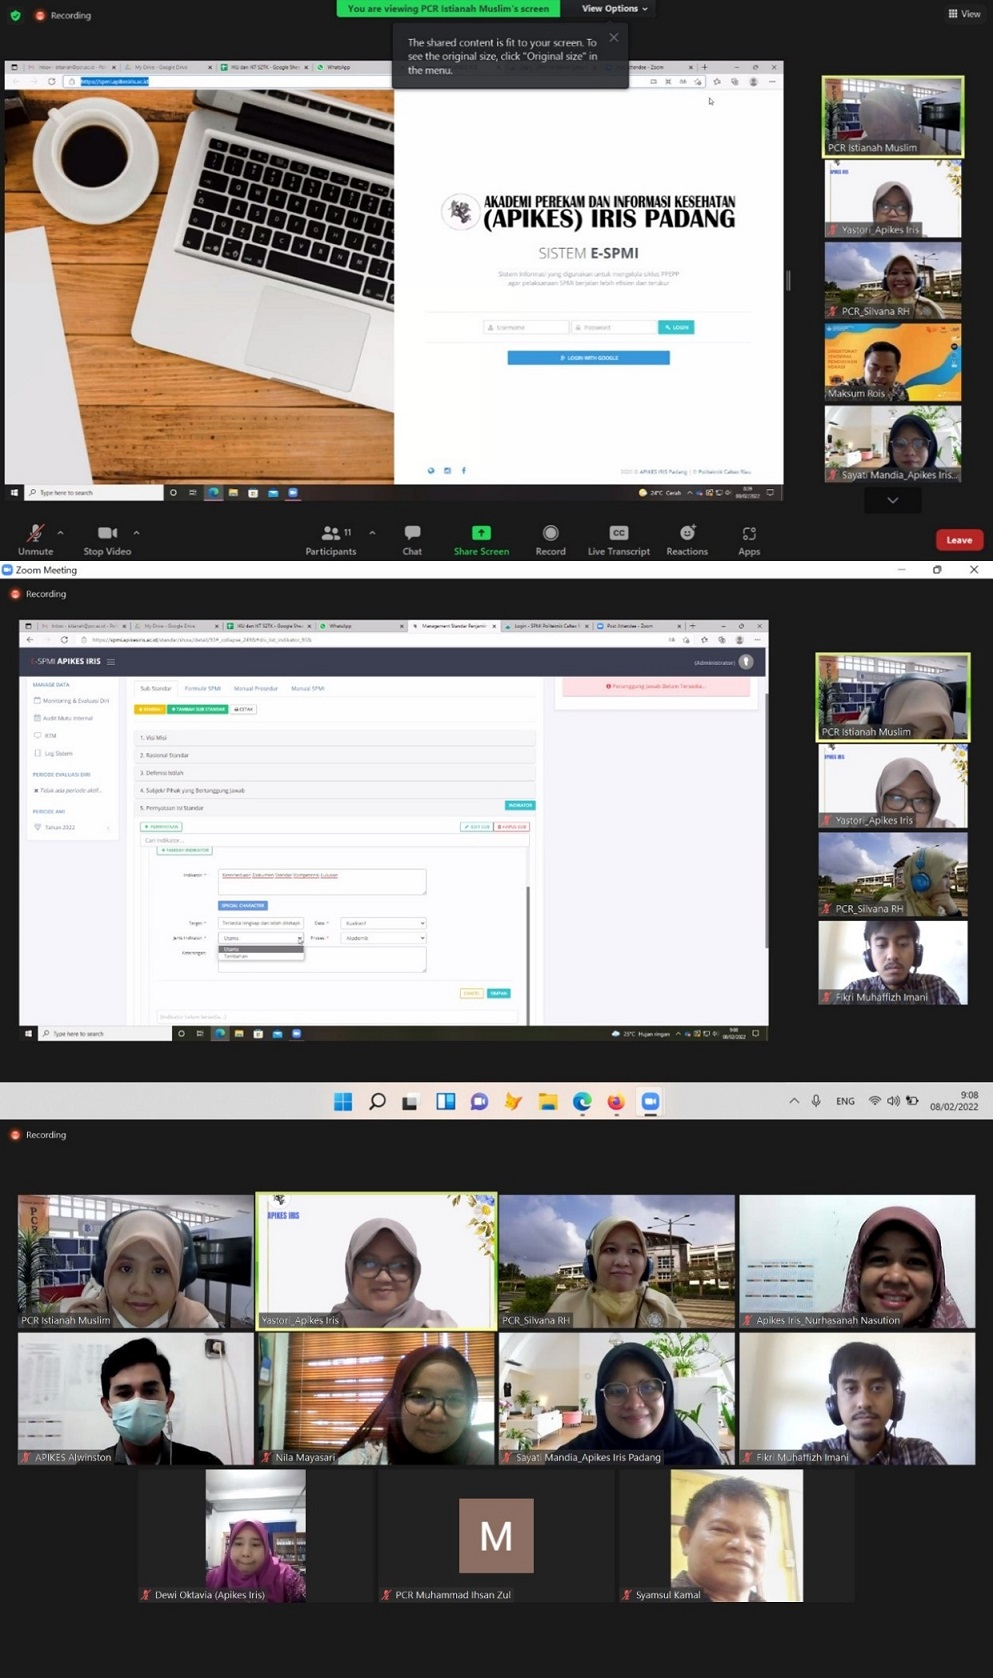Click the system tray microphone icon
The image size is (993, 1678).
pos(816,1101)
